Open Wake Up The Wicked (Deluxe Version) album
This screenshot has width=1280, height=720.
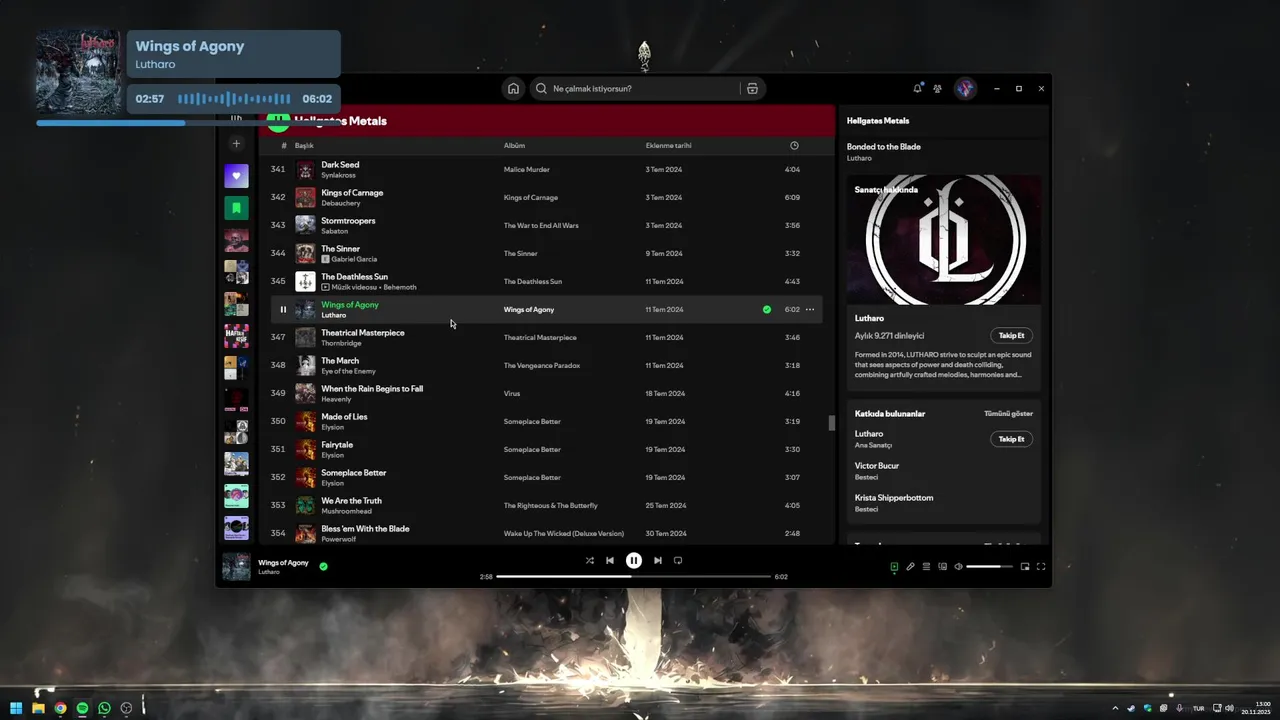tap(563, 533)
